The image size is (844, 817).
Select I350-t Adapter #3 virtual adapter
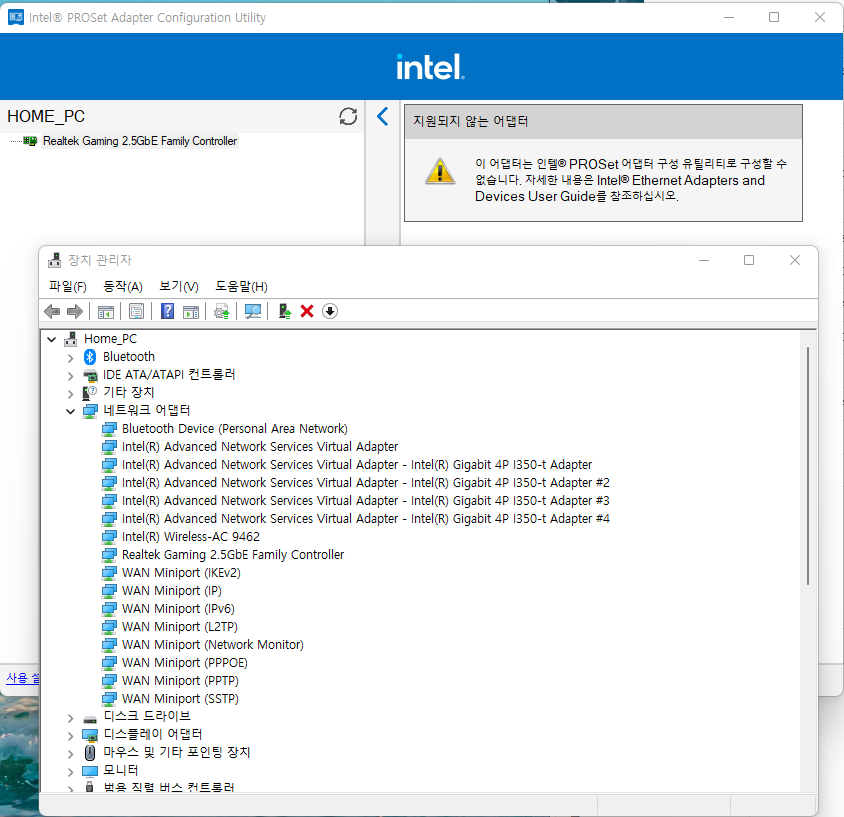click(x=365, y=501)
